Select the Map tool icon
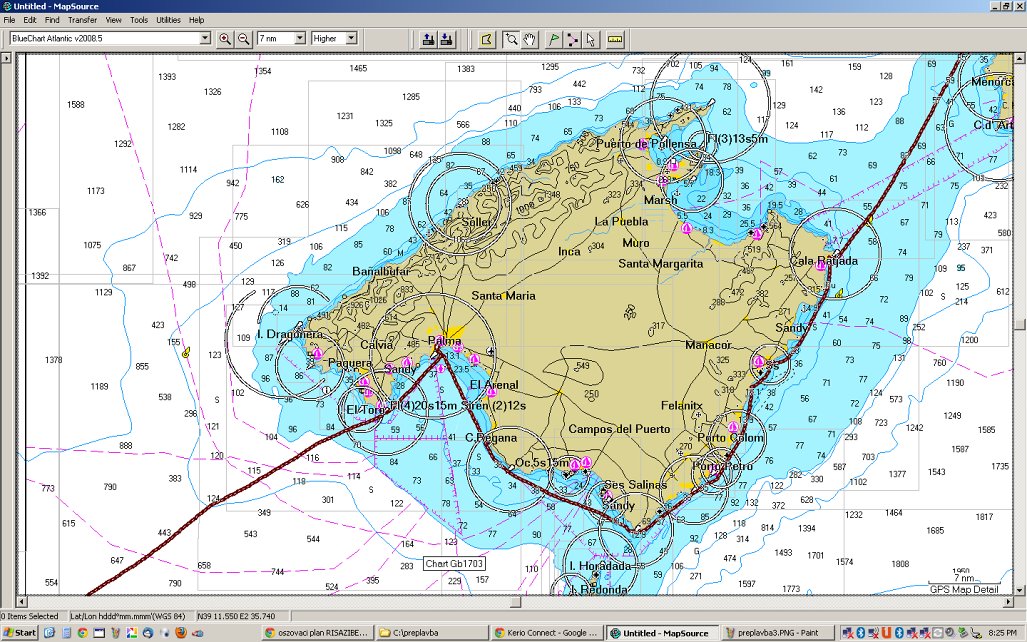The height and width of the screenshot is (642, 1027). coord(487,39)
